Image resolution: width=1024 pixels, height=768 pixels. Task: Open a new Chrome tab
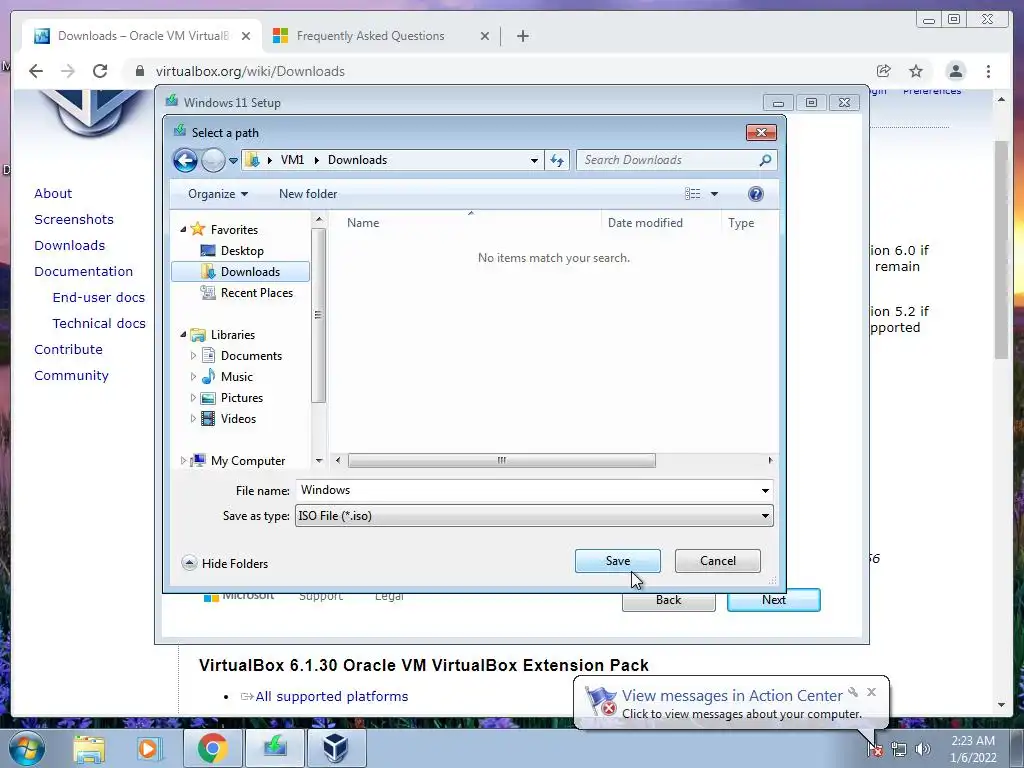tap(522, 36)
